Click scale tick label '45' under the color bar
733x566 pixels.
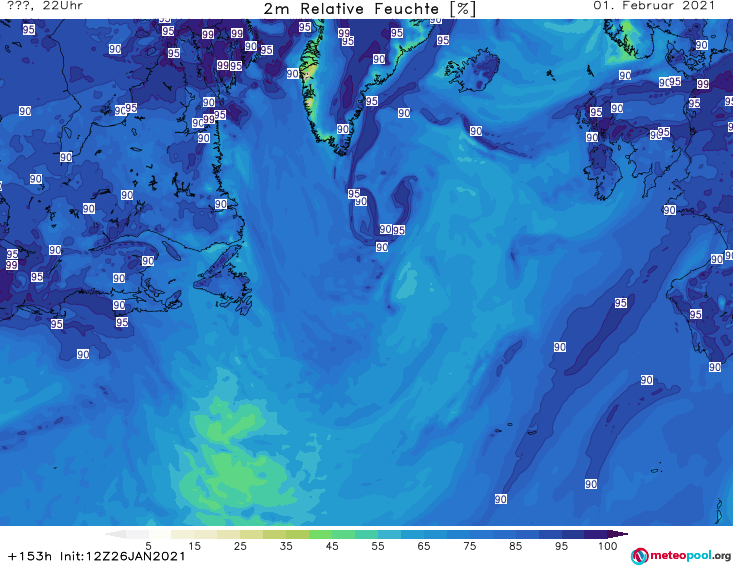pyautogui.click(x=332, y=546)
